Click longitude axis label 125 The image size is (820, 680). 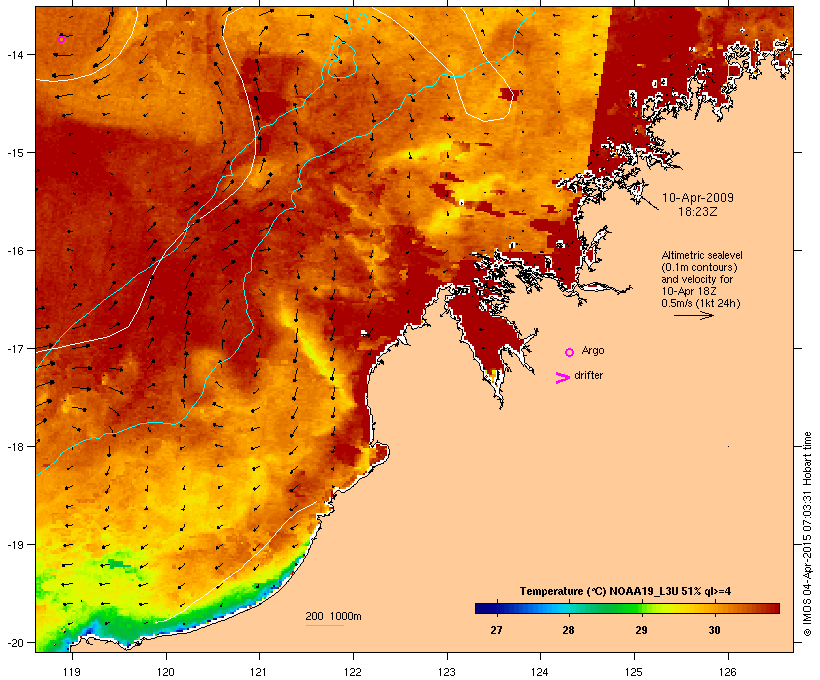pyautogui.click(x=634, y=672)
